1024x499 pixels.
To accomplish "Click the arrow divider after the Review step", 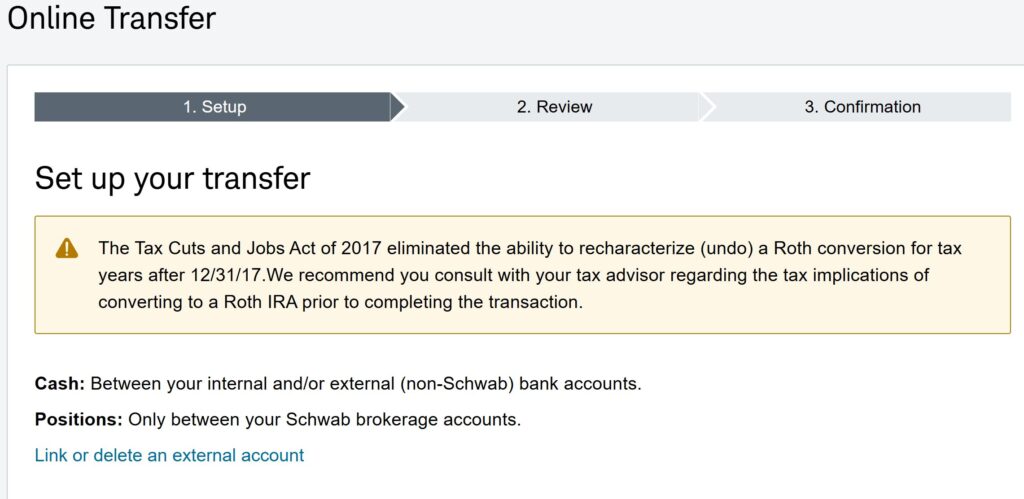I will 708,107.
